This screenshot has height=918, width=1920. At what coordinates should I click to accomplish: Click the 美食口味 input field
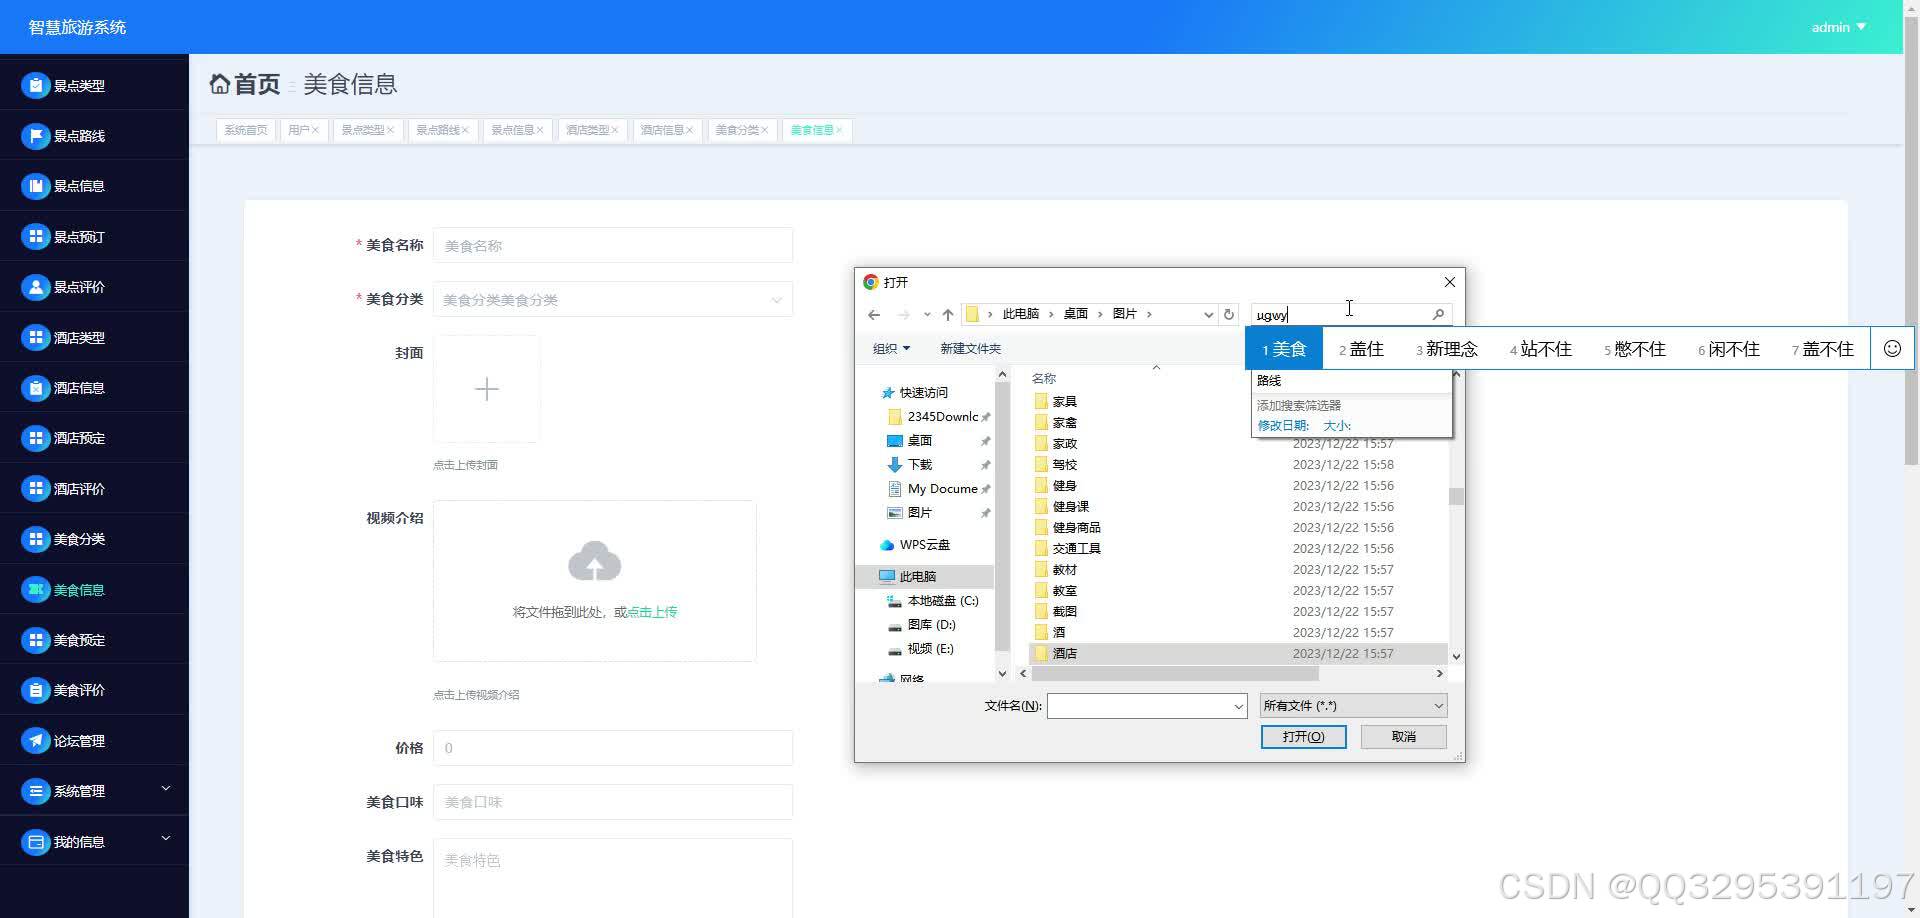613,802
